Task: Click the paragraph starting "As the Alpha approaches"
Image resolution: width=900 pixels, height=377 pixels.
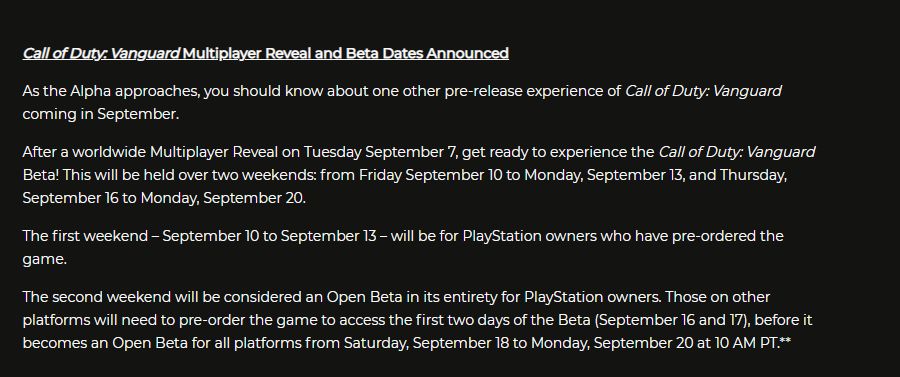Action: click(x=402, y=102)
